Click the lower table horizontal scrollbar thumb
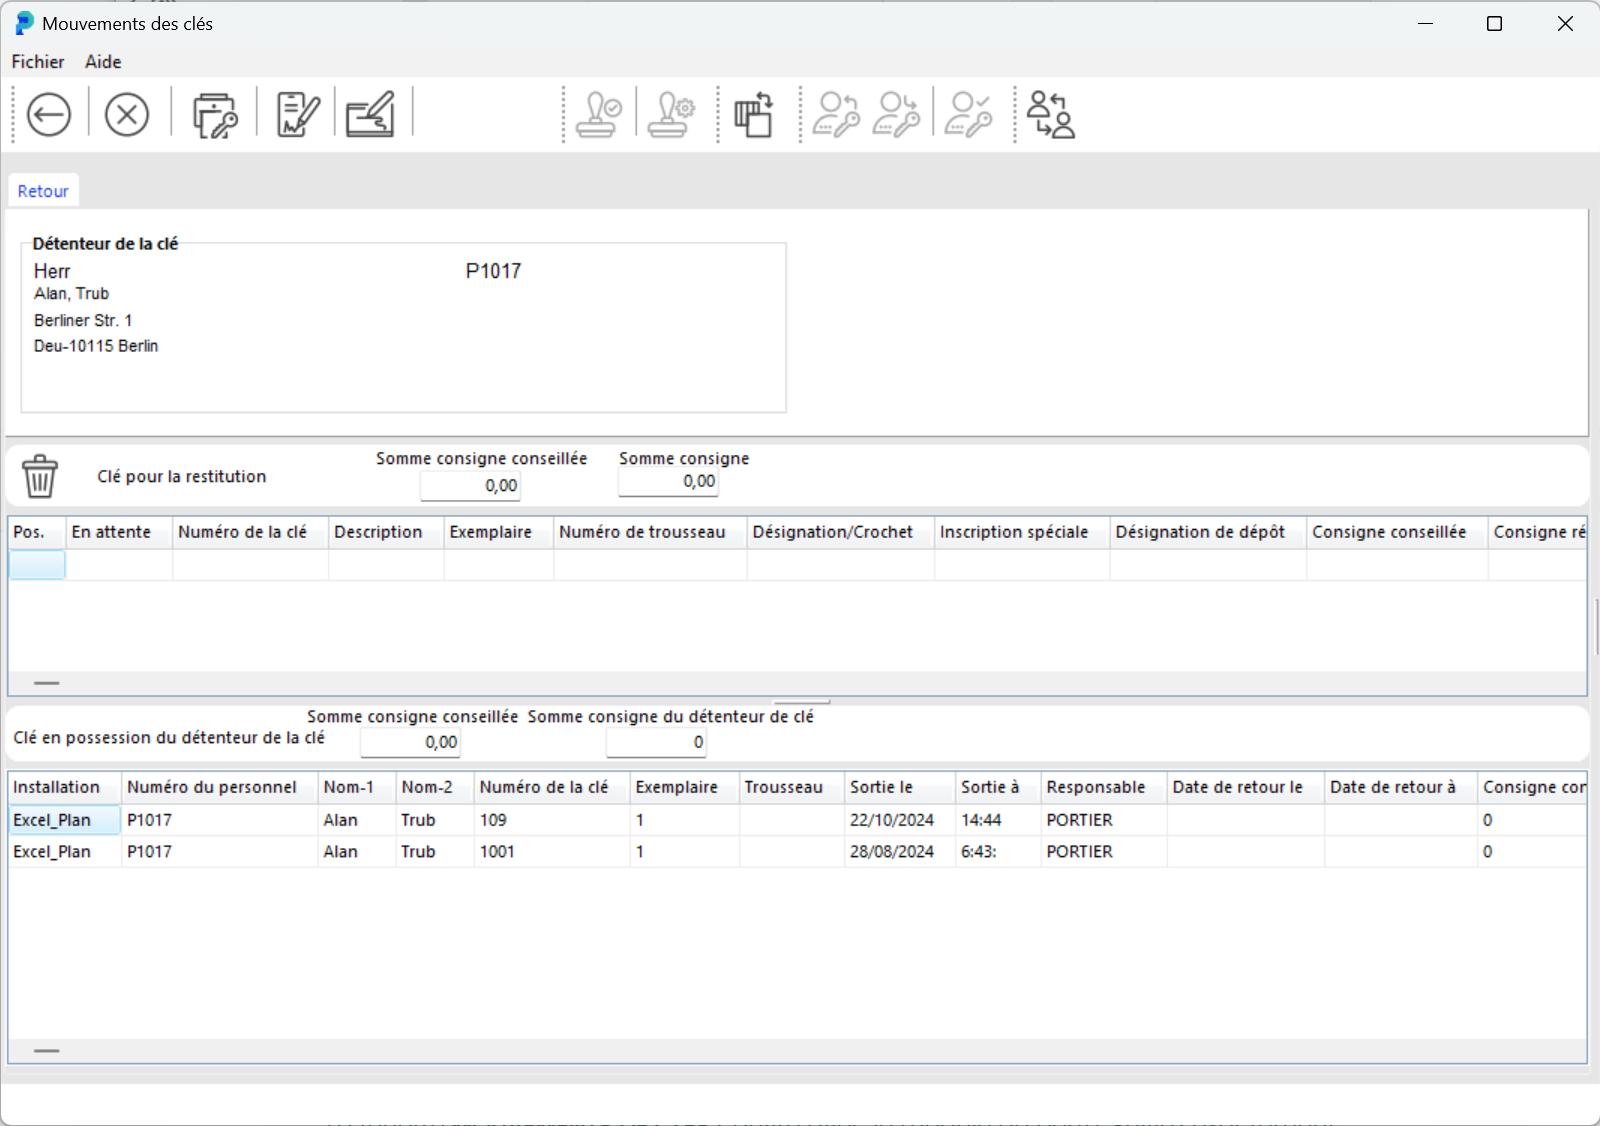Screen dimensions: 1600x1126 (47, 1051)
